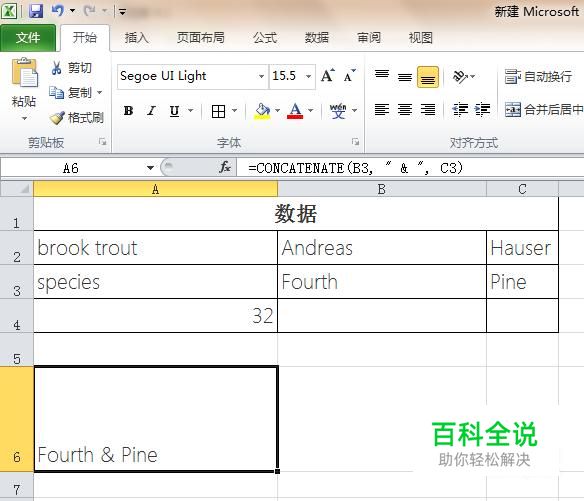Undo the last action
Image resolution: width=584 pixels, height=501 pixels.
(57, 11)
